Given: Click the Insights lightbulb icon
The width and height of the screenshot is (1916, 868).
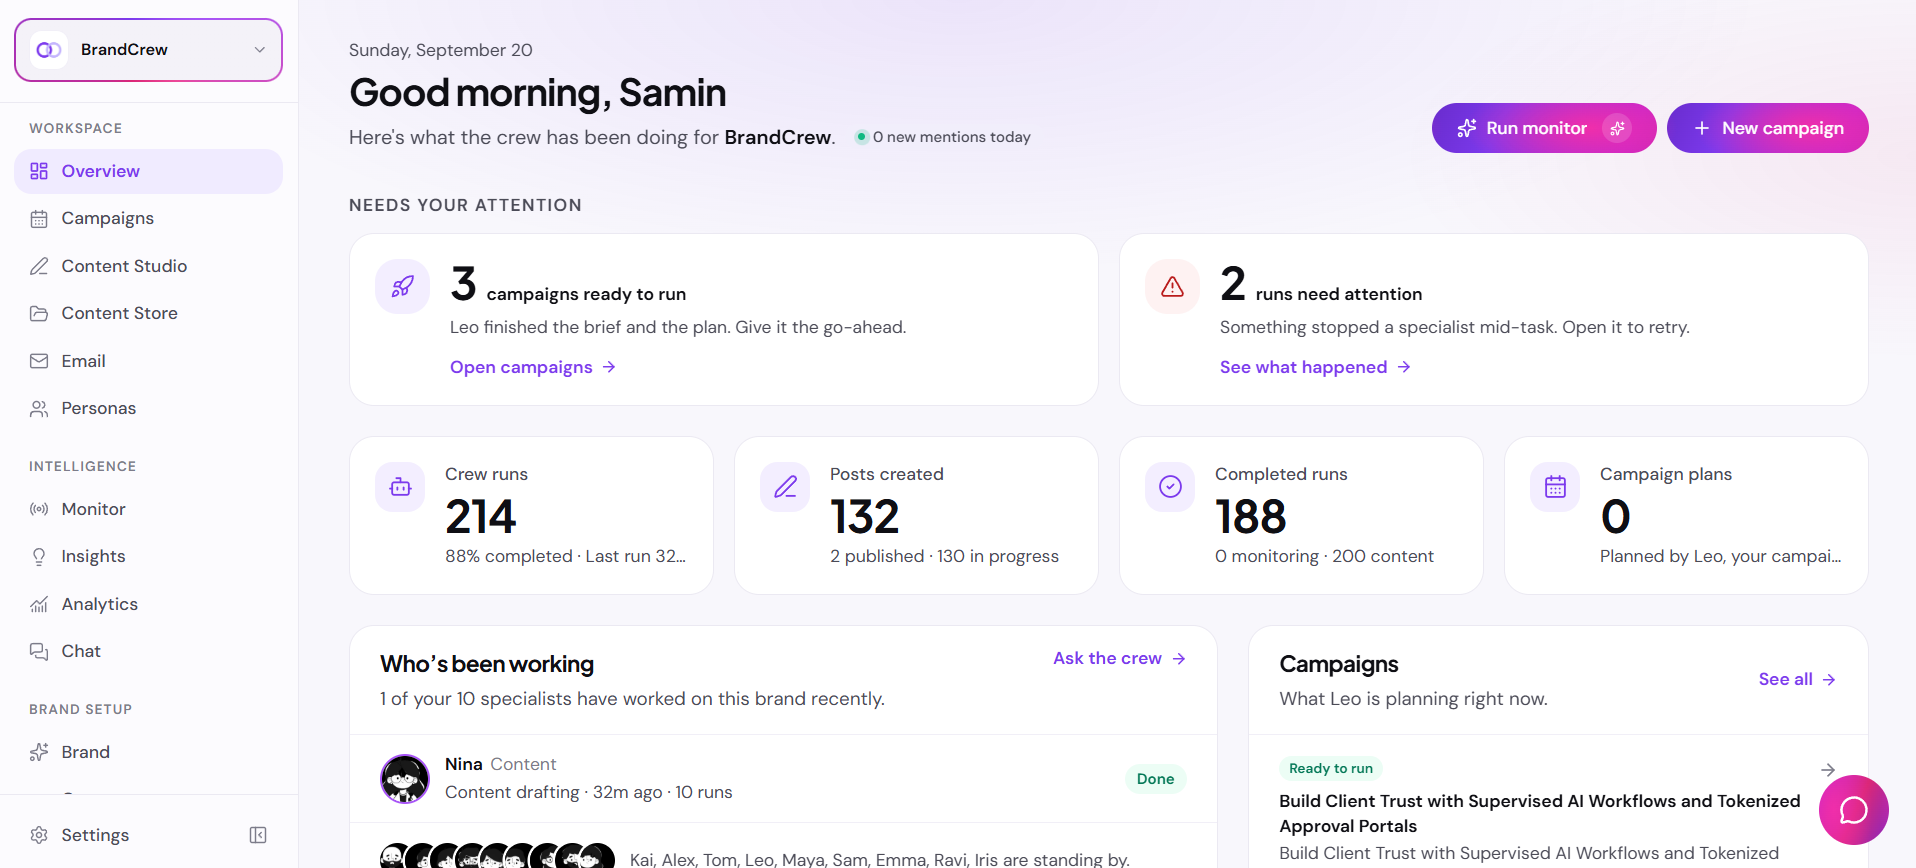Looking at the screenshot, I should 39,556.
